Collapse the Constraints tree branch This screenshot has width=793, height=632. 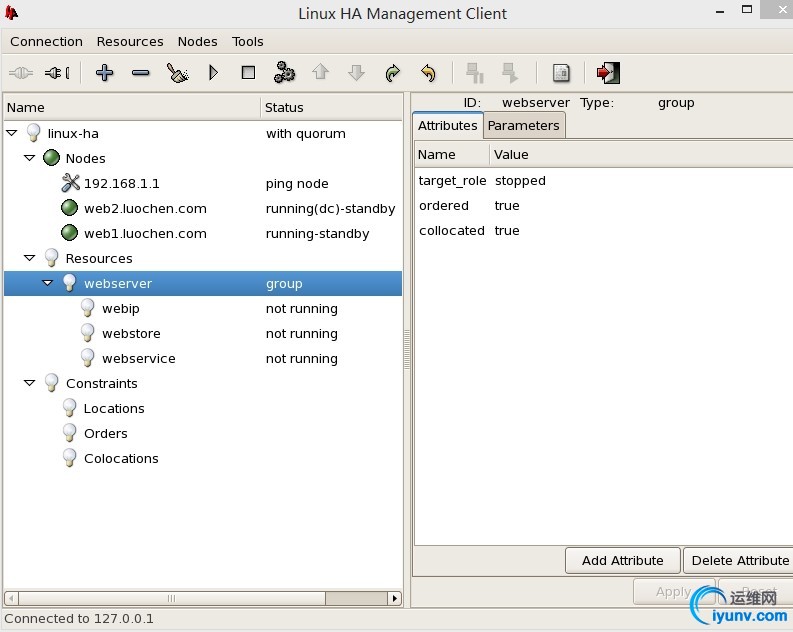point(30,383)
